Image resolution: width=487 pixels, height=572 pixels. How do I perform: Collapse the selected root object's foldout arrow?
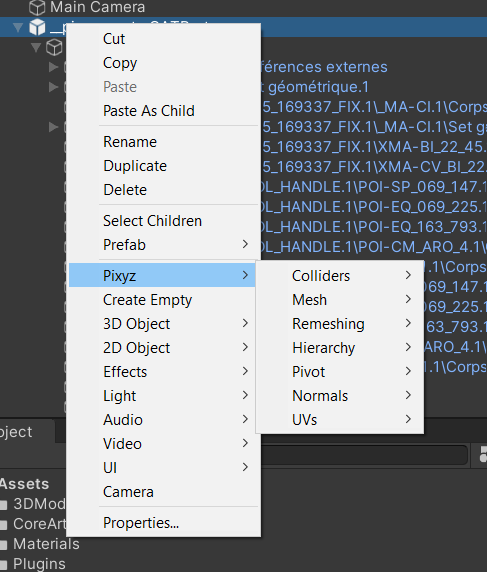pyautogui.click(x=18, y=27)
